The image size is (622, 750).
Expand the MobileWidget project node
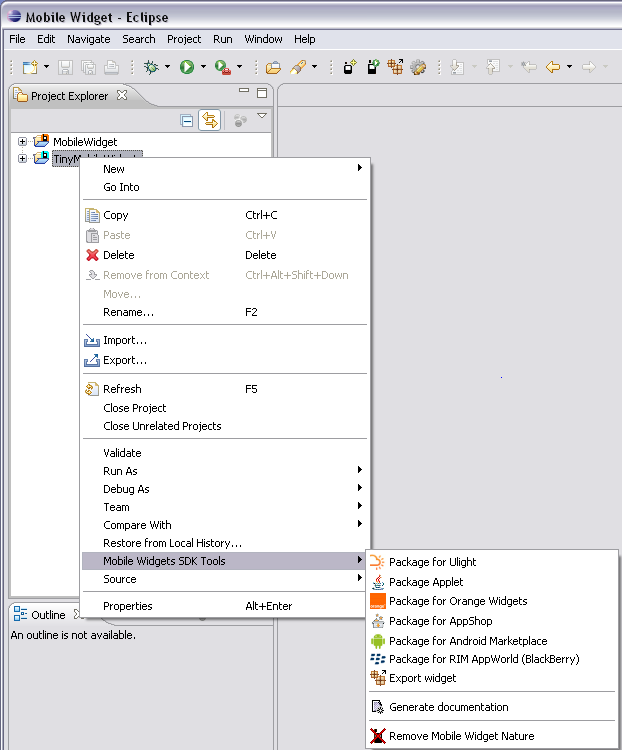pyautogui.click(x=22, y=141)
